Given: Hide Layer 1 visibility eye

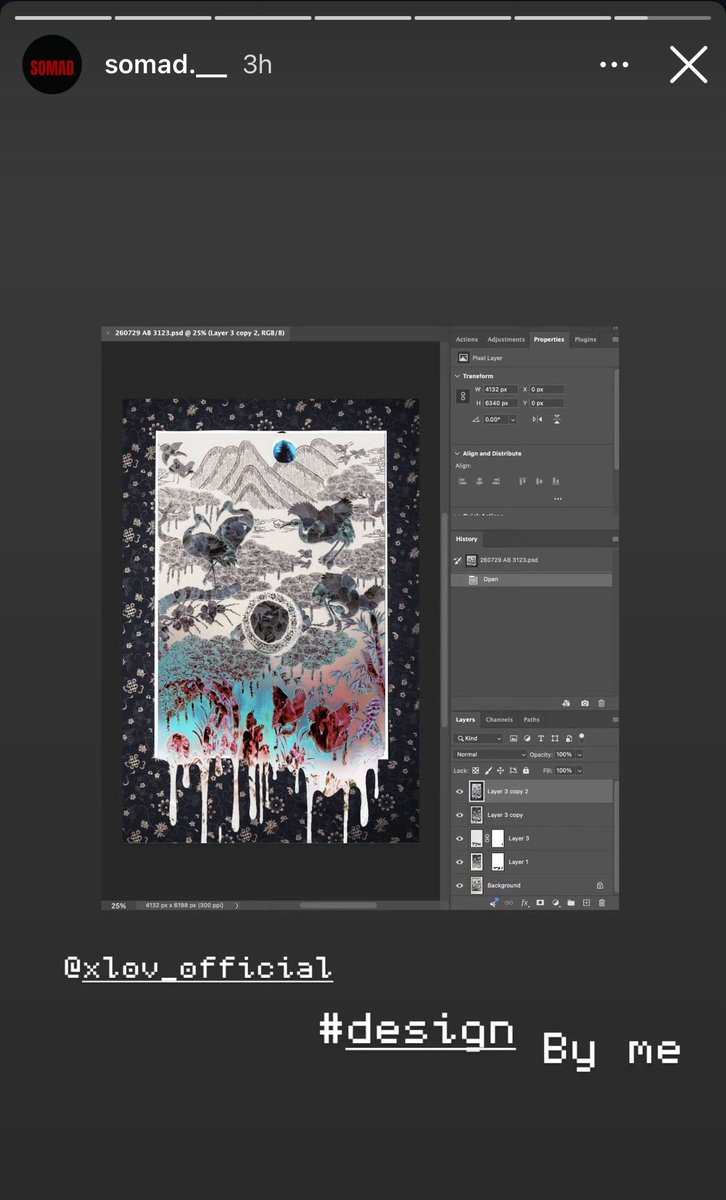Looking at the screenshot, I should [x=460, y=862].
